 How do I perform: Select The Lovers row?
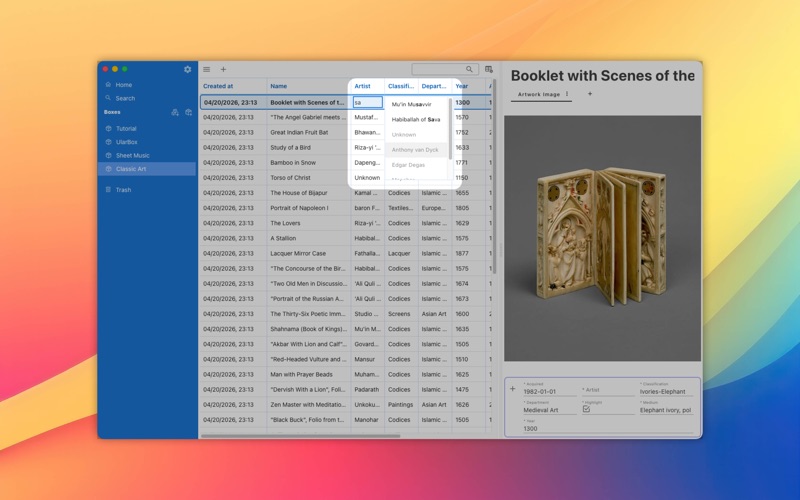coord(345,223)
